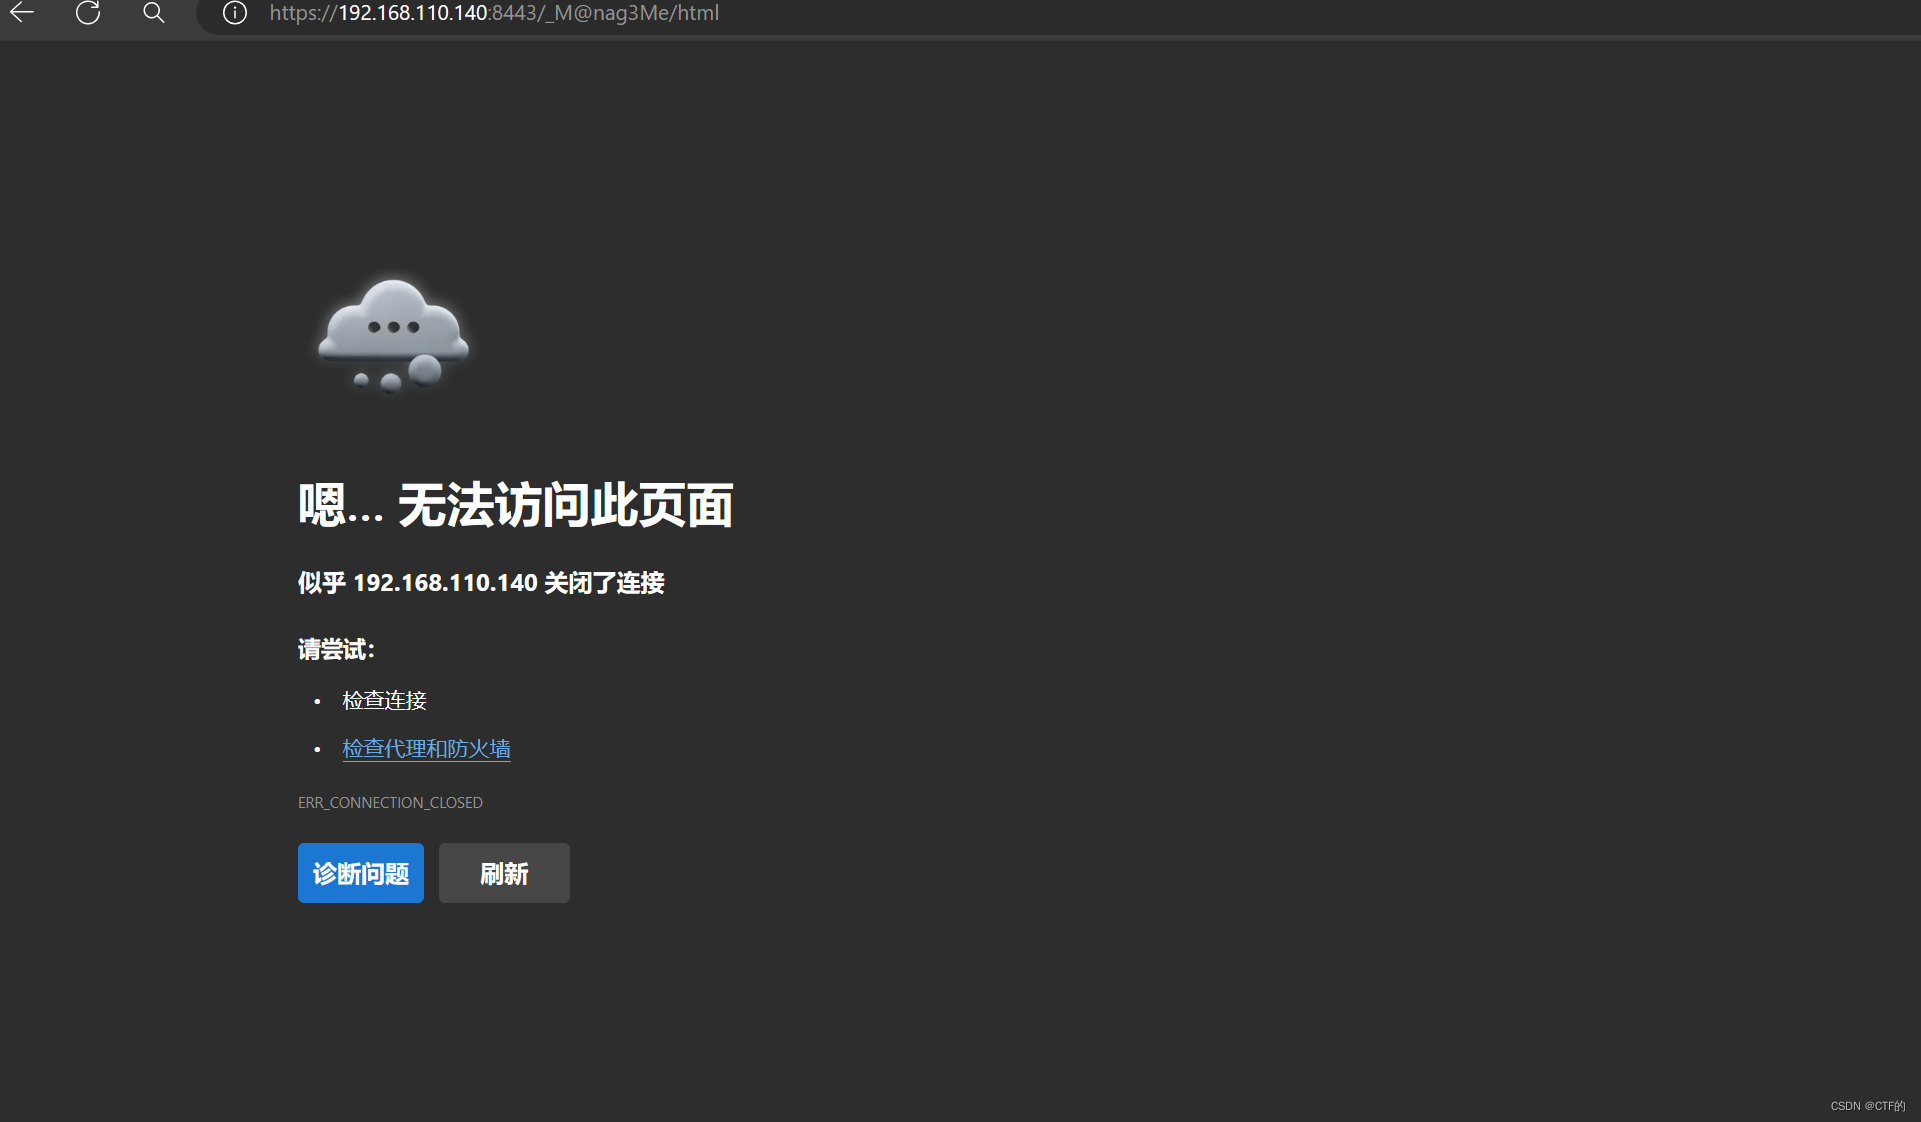Click the 8443 port in the URL
This screenshot has width=1921, height=1122.
[x=515, y=13]
